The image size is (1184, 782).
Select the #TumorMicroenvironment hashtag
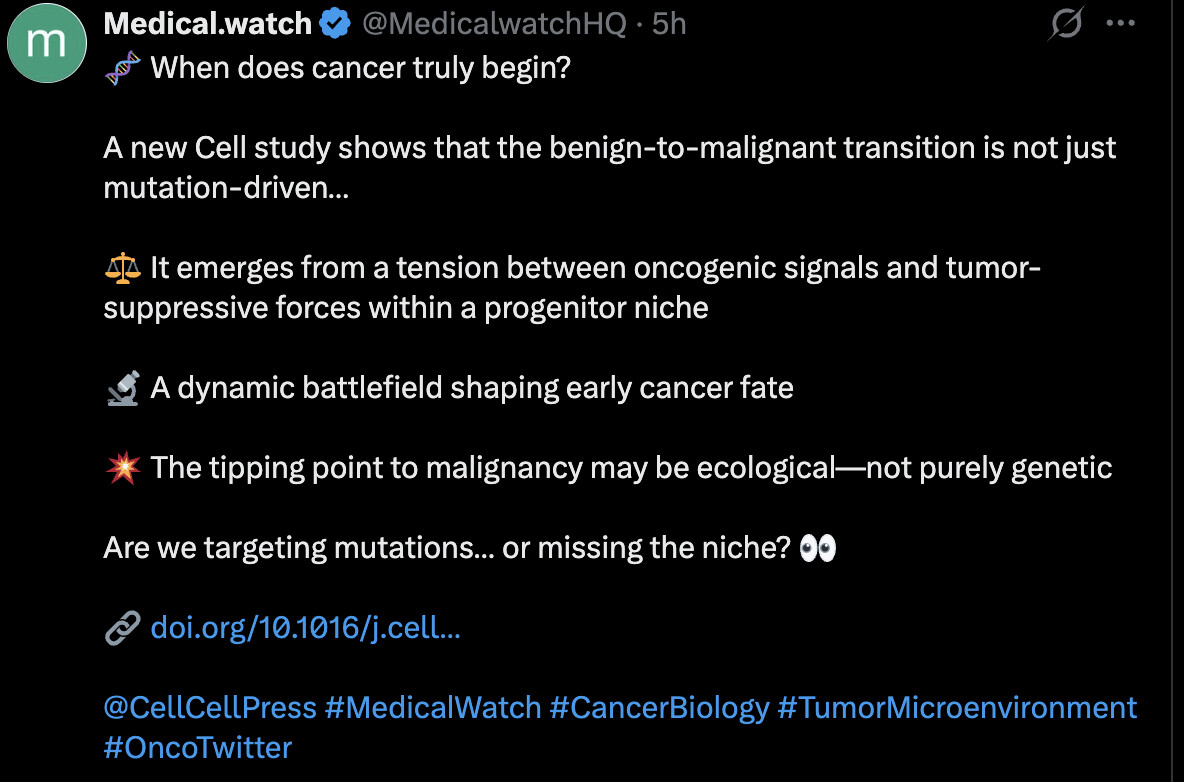[x=957, y=708]
